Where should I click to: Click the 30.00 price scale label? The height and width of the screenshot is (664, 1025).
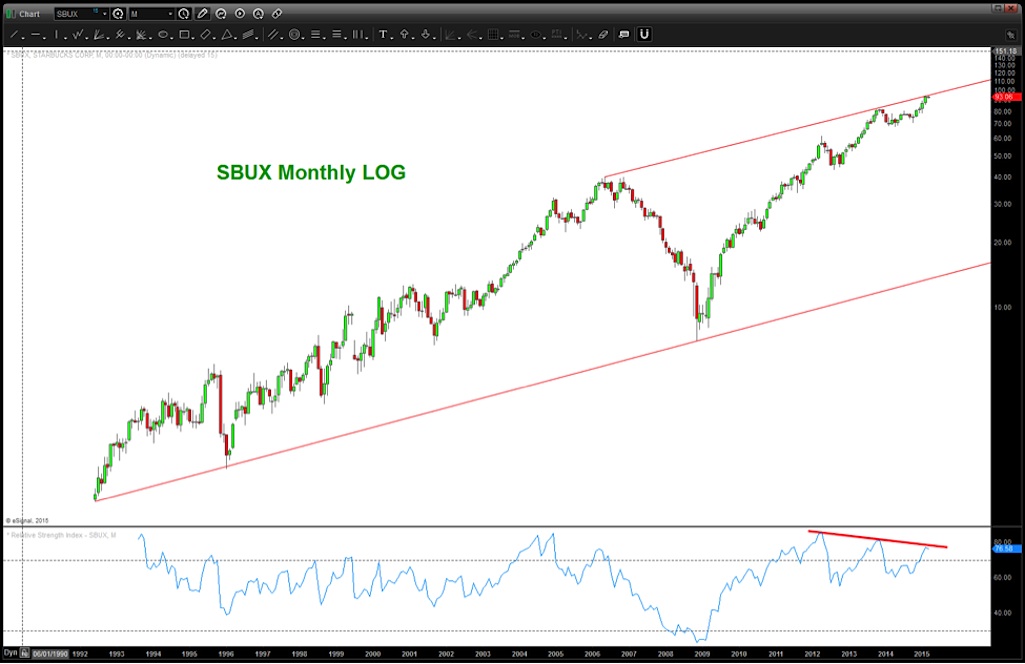pyautogui.click(x=1003, y=204)
